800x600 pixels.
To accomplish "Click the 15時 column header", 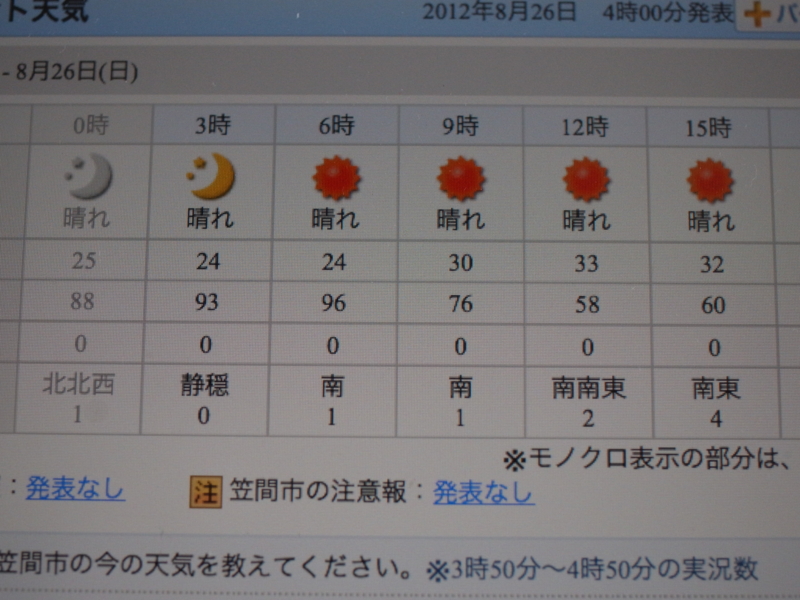I will pyautogui.click(x=709, y=128).
